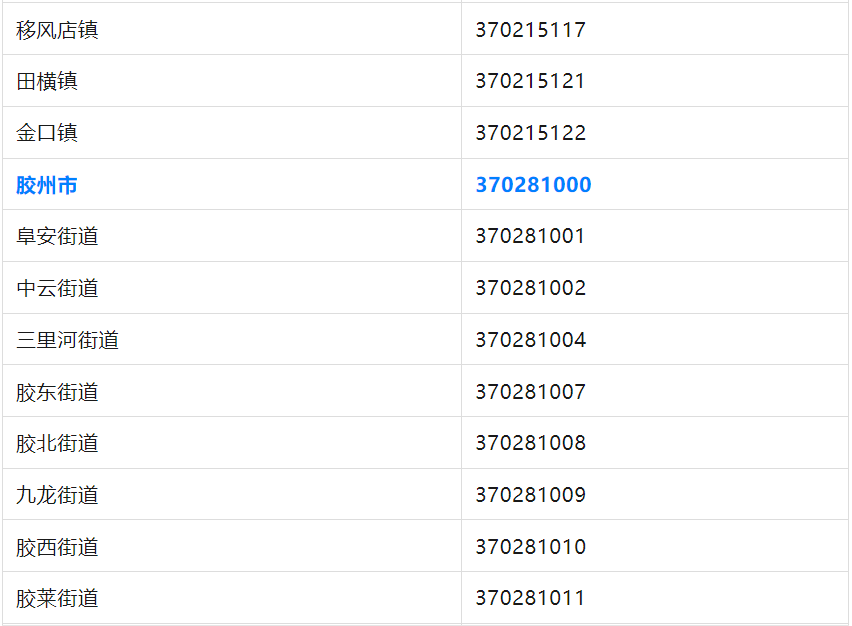Click the 370281000 code link
The width and height of the screenshot is (852, 626).
tap(533, 185)
